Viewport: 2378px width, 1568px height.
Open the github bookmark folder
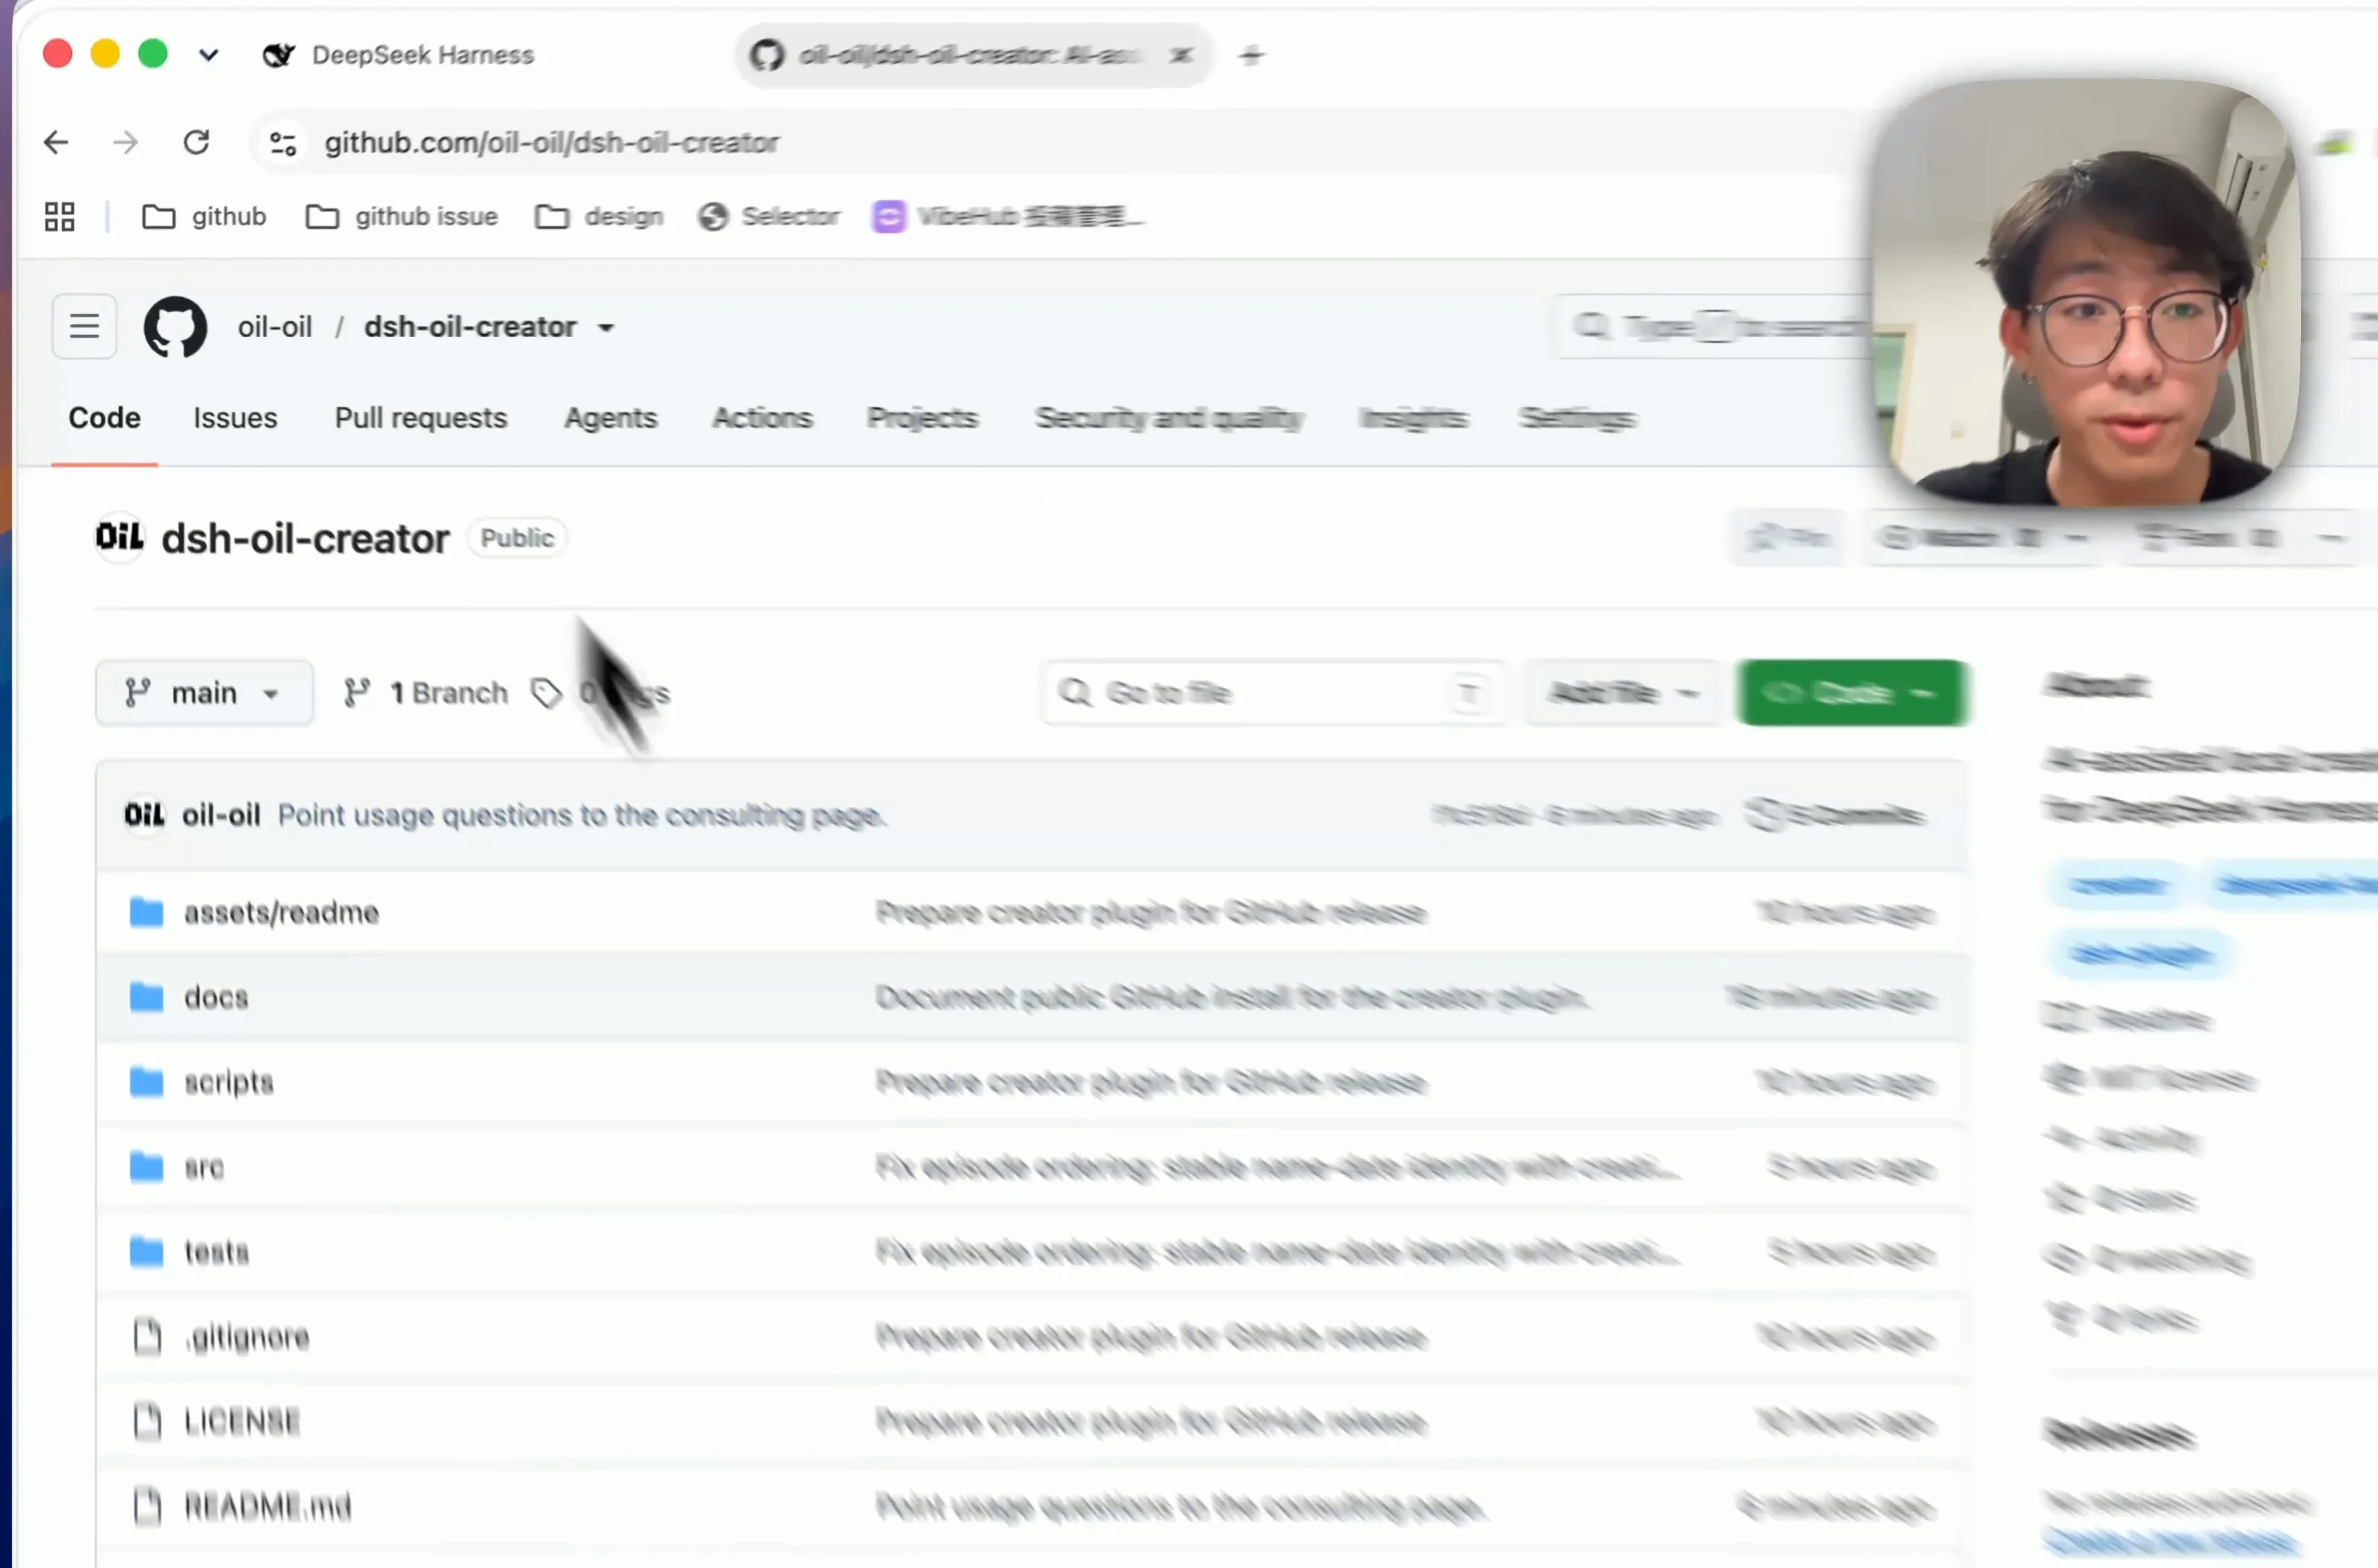[x=204, y=216]
